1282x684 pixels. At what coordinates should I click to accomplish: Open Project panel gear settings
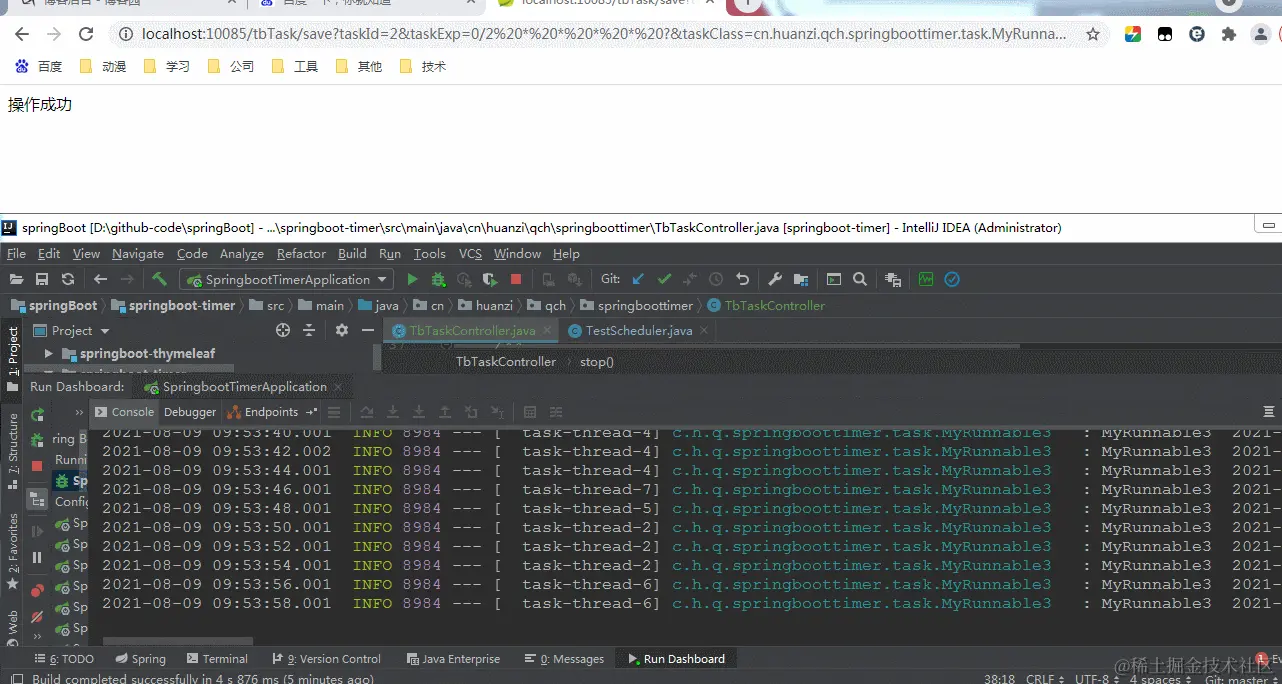342,330
